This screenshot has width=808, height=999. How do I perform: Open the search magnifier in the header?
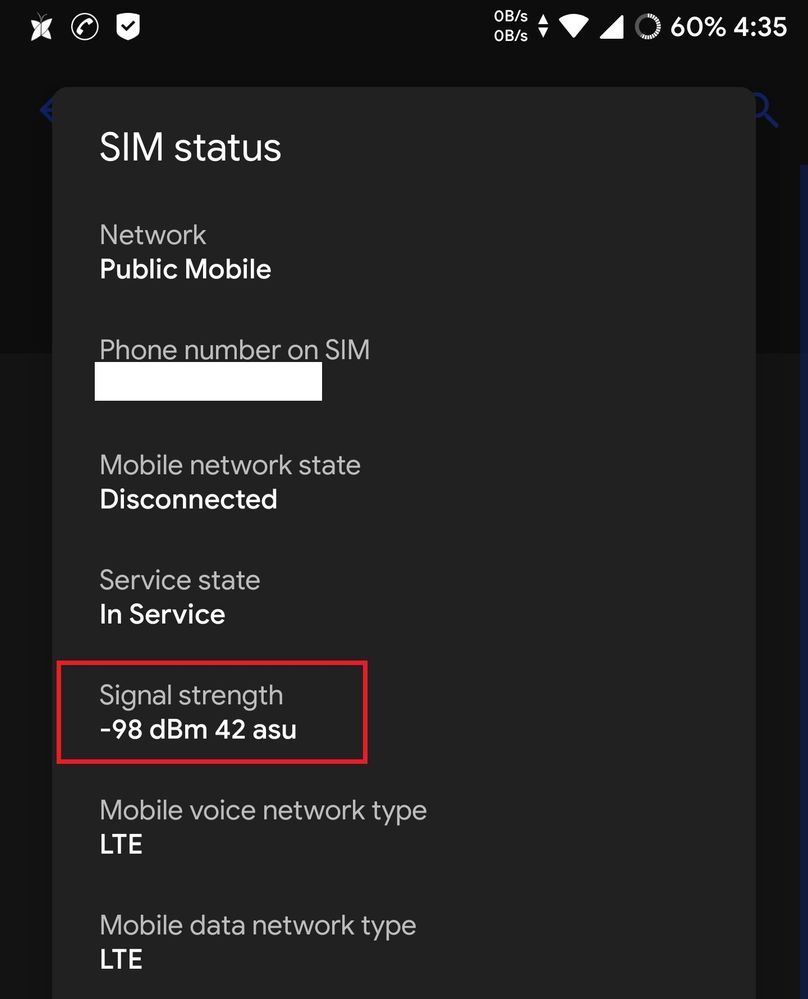pyautogui.click(x=761, y=110)
